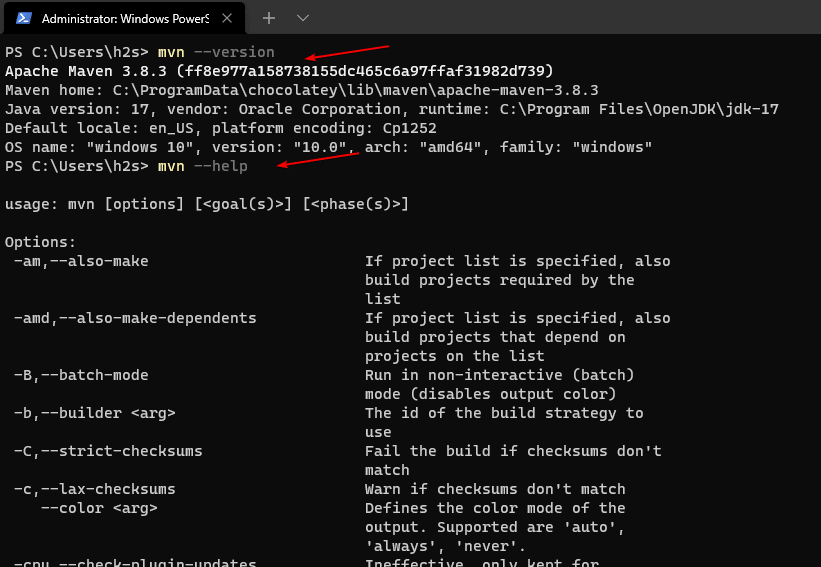Screen dimensions: 821x567
Task: Click the 'Java version: 17' output line
Action: click(392, 109)
